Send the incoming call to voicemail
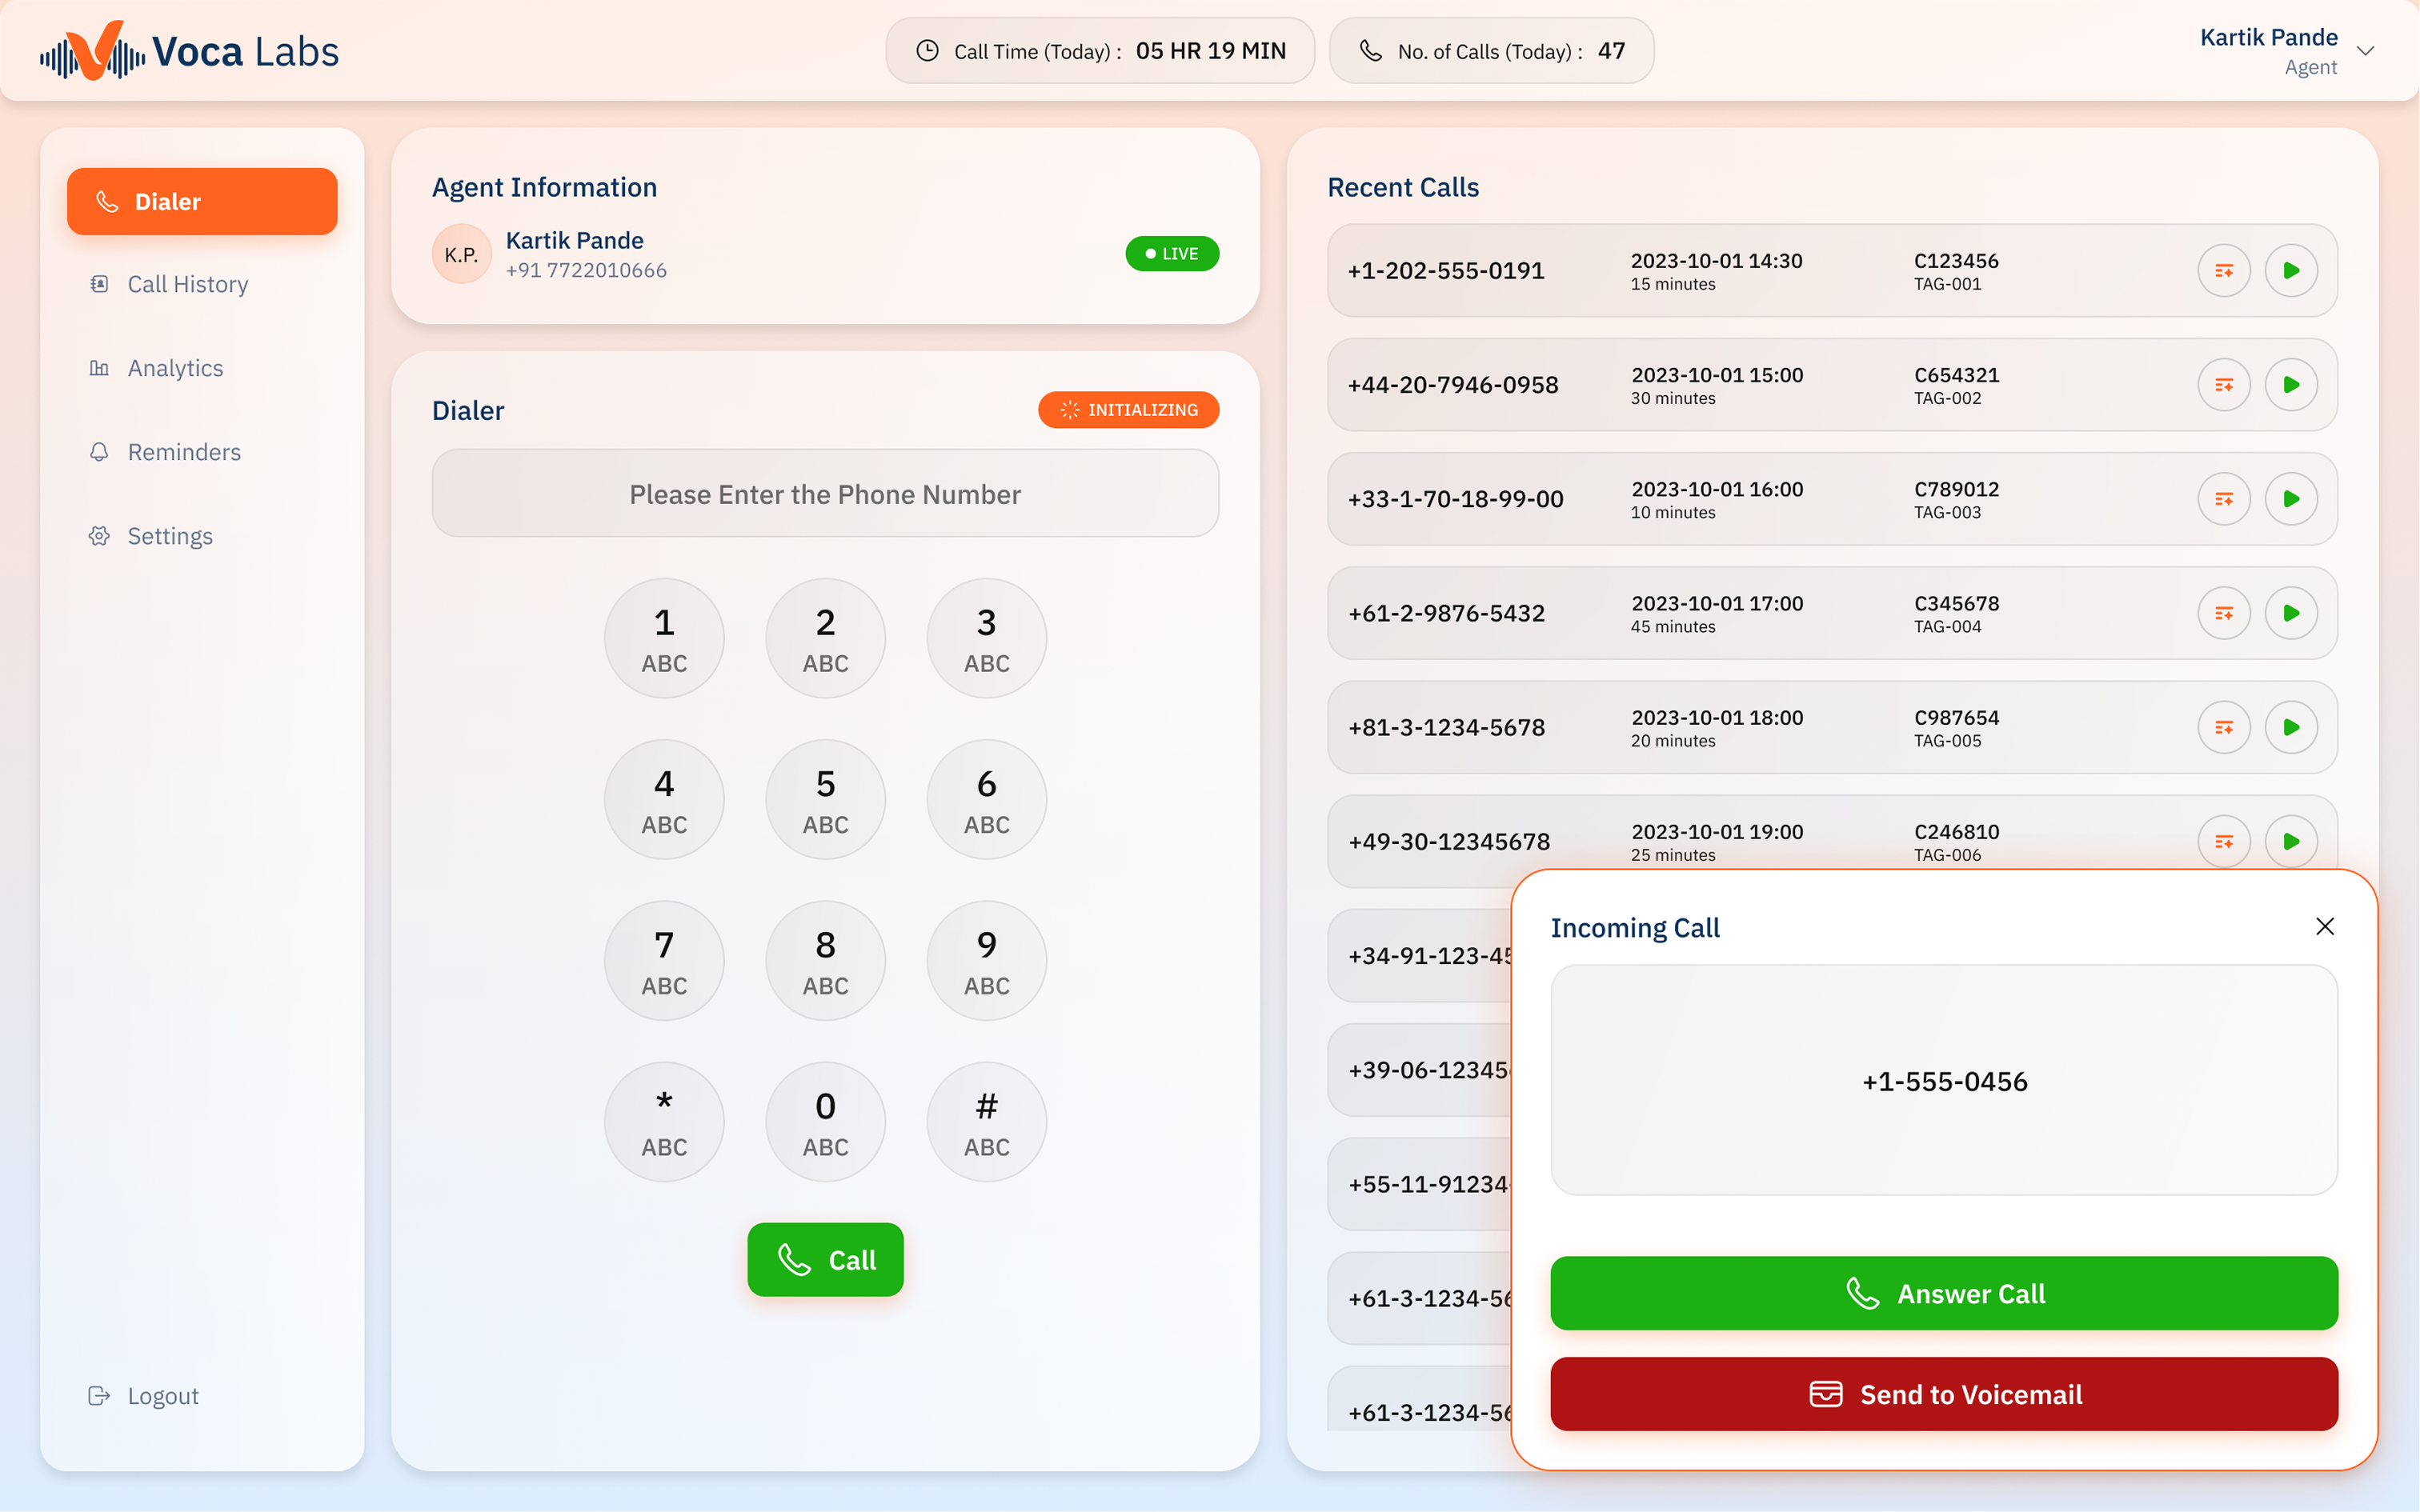The width and height of the screenshot is (2420, 1512). [x=1943, y=1394]
